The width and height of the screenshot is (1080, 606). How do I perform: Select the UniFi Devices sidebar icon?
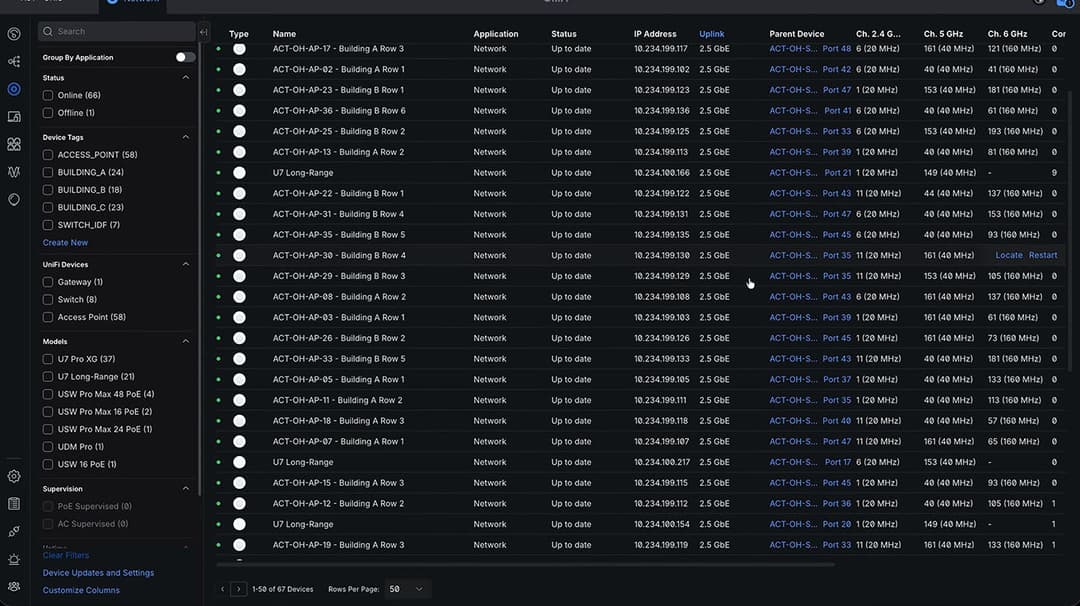click(14, 89)
